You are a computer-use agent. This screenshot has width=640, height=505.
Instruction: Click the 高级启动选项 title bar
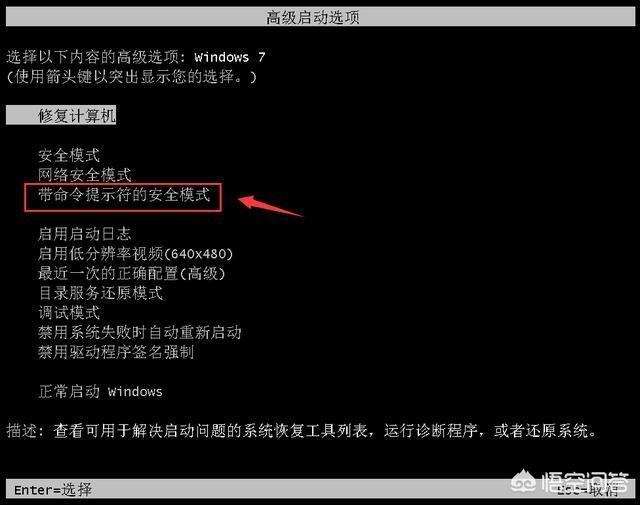click(320, 17)
